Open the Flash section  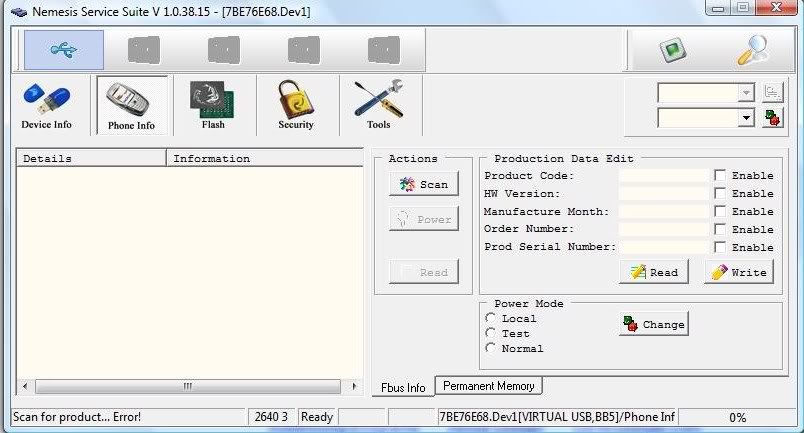click(213, 105)
